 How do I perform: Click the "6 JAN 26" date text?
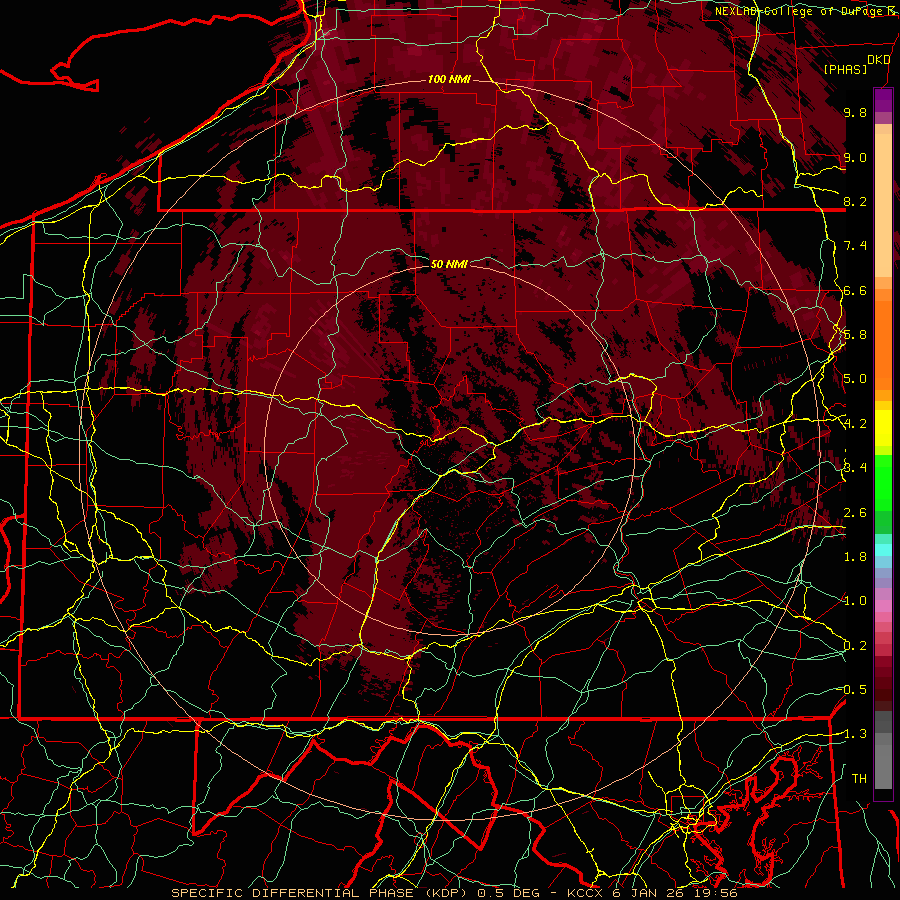pyautogui.click(x=649, y=893)
